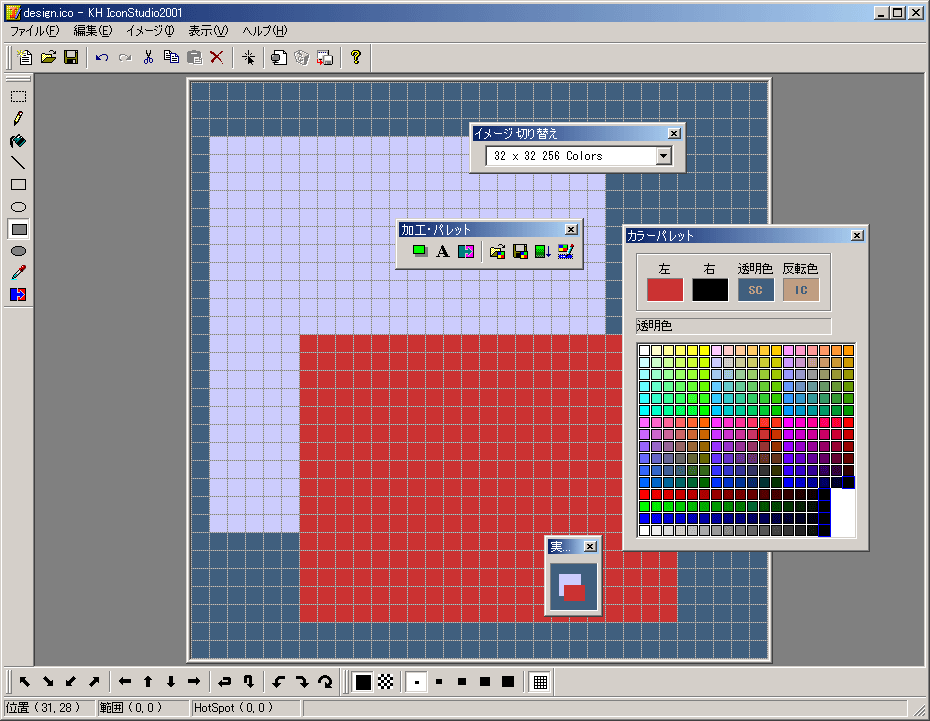Viewport: 930px width, 721px height.
Task: Flip the image vertically
Action: pyautogui.click(x=249, y=682)
